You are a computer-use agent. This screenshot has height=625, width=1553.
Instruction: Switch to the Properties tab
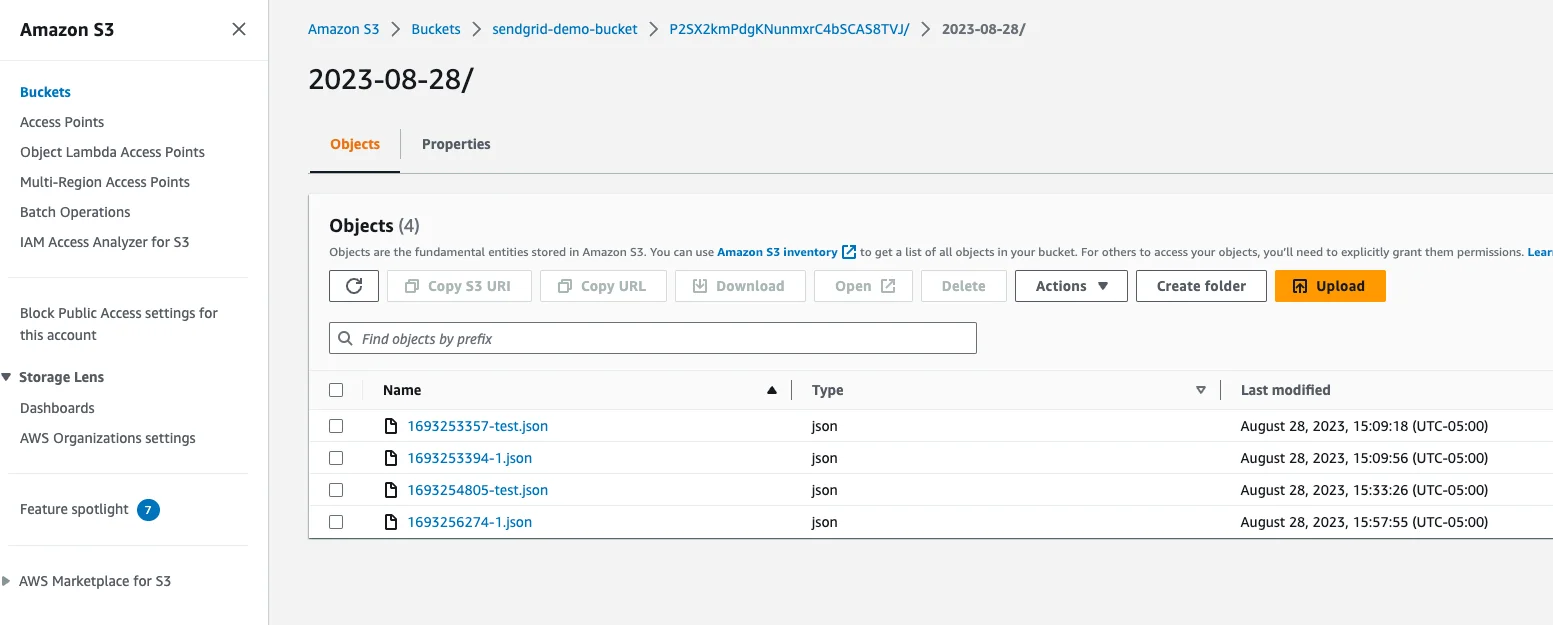[456, 144]
